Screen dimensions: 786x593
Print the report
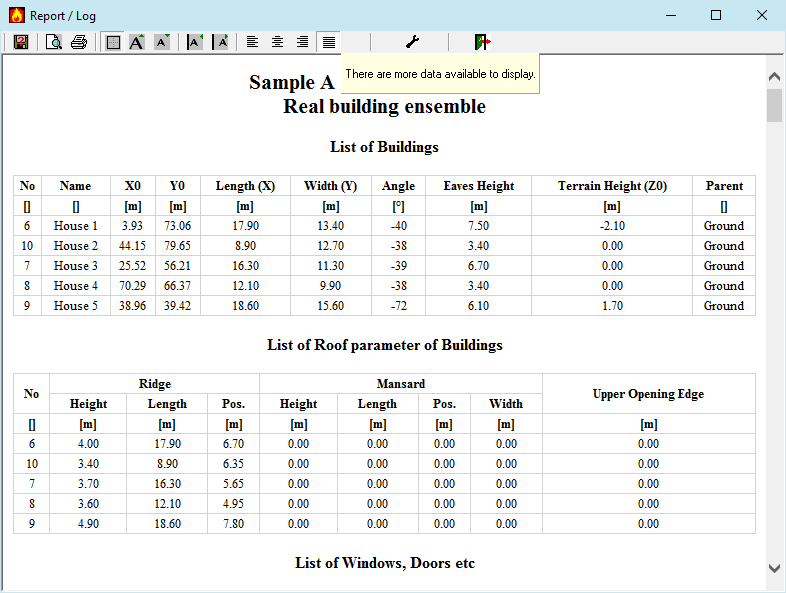79,42
